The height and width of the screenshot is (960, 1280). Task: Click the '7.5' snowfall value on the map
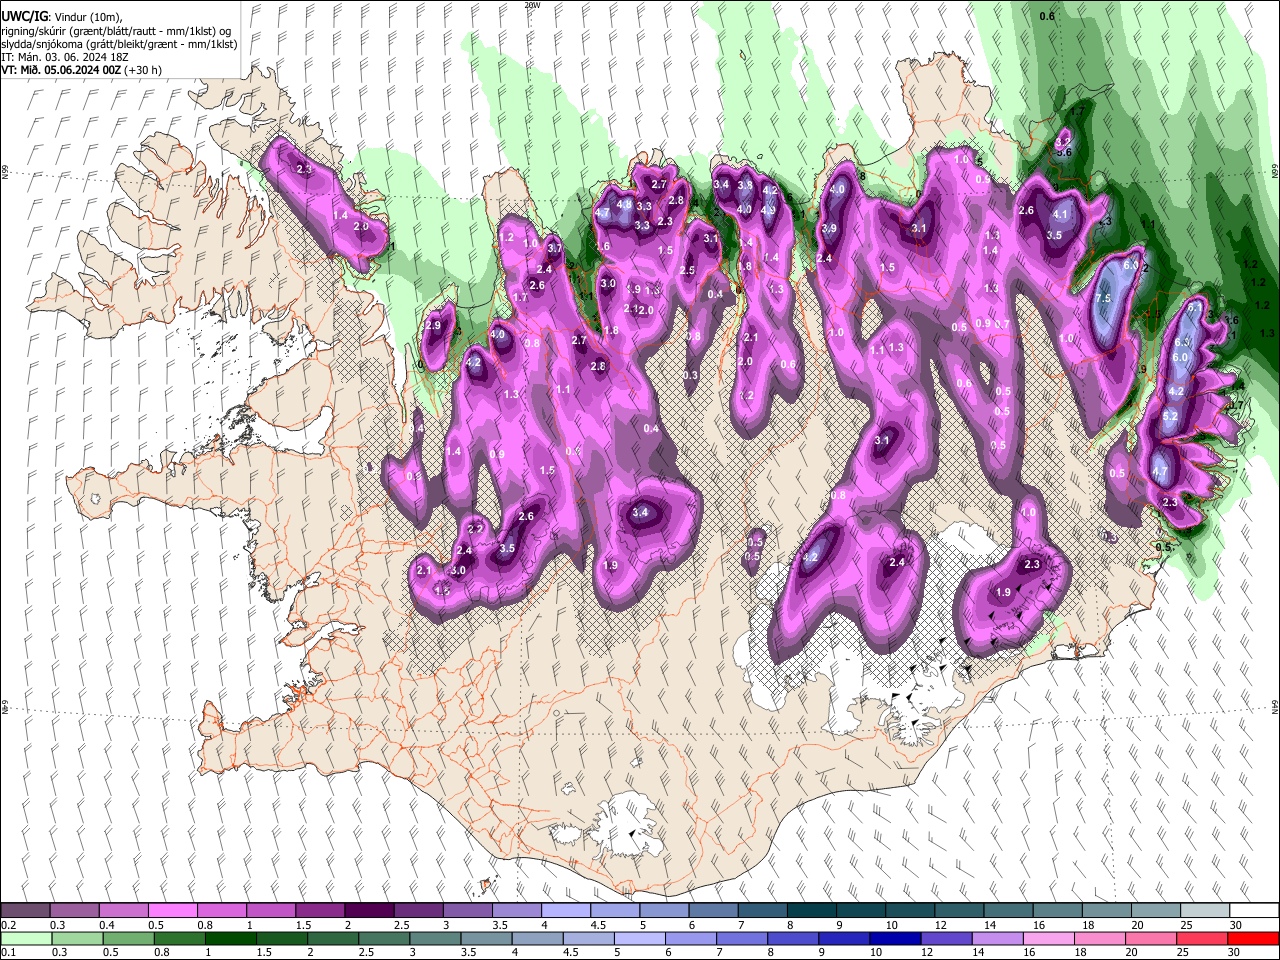click(1104, 299)
